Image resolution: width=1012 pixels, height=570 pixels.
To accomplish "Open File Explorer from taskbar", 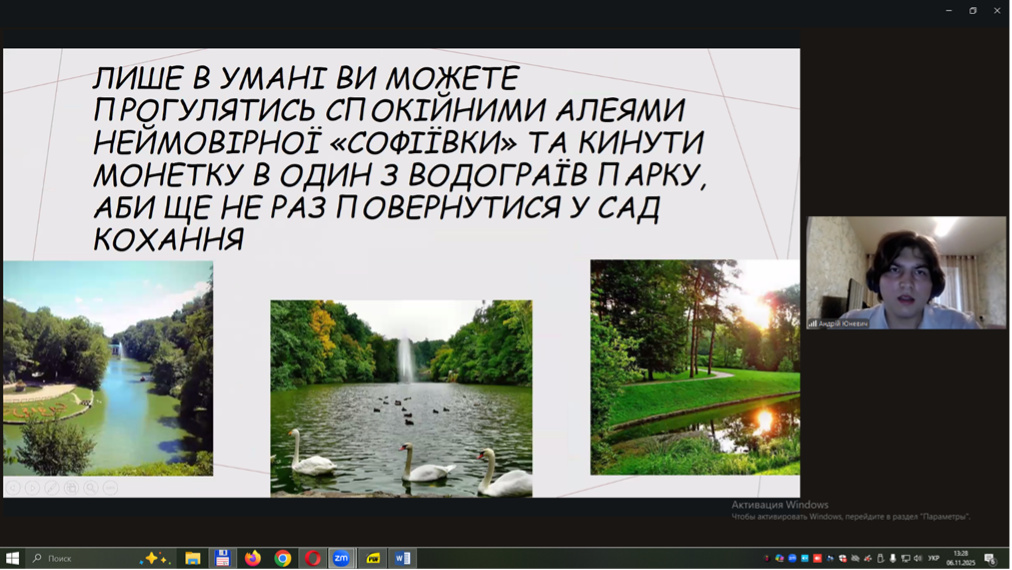I will pyautogui.click(x=193, y=558).
